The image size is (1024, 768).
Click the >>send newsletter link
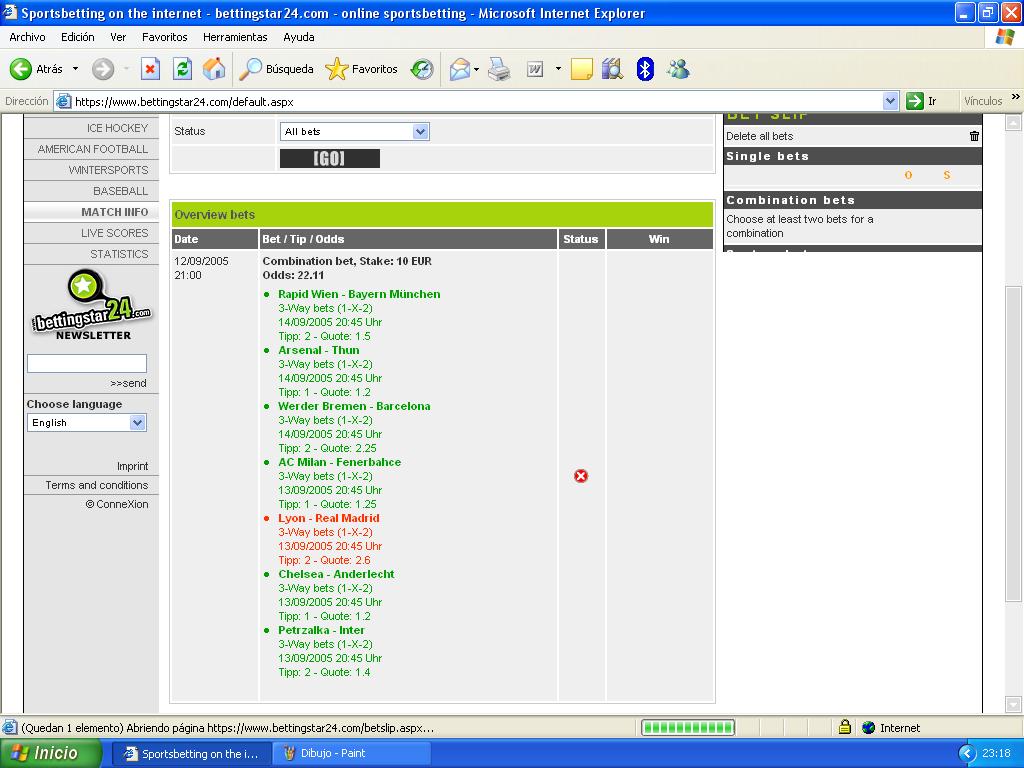pyautogui.click(x=128, y=383)
